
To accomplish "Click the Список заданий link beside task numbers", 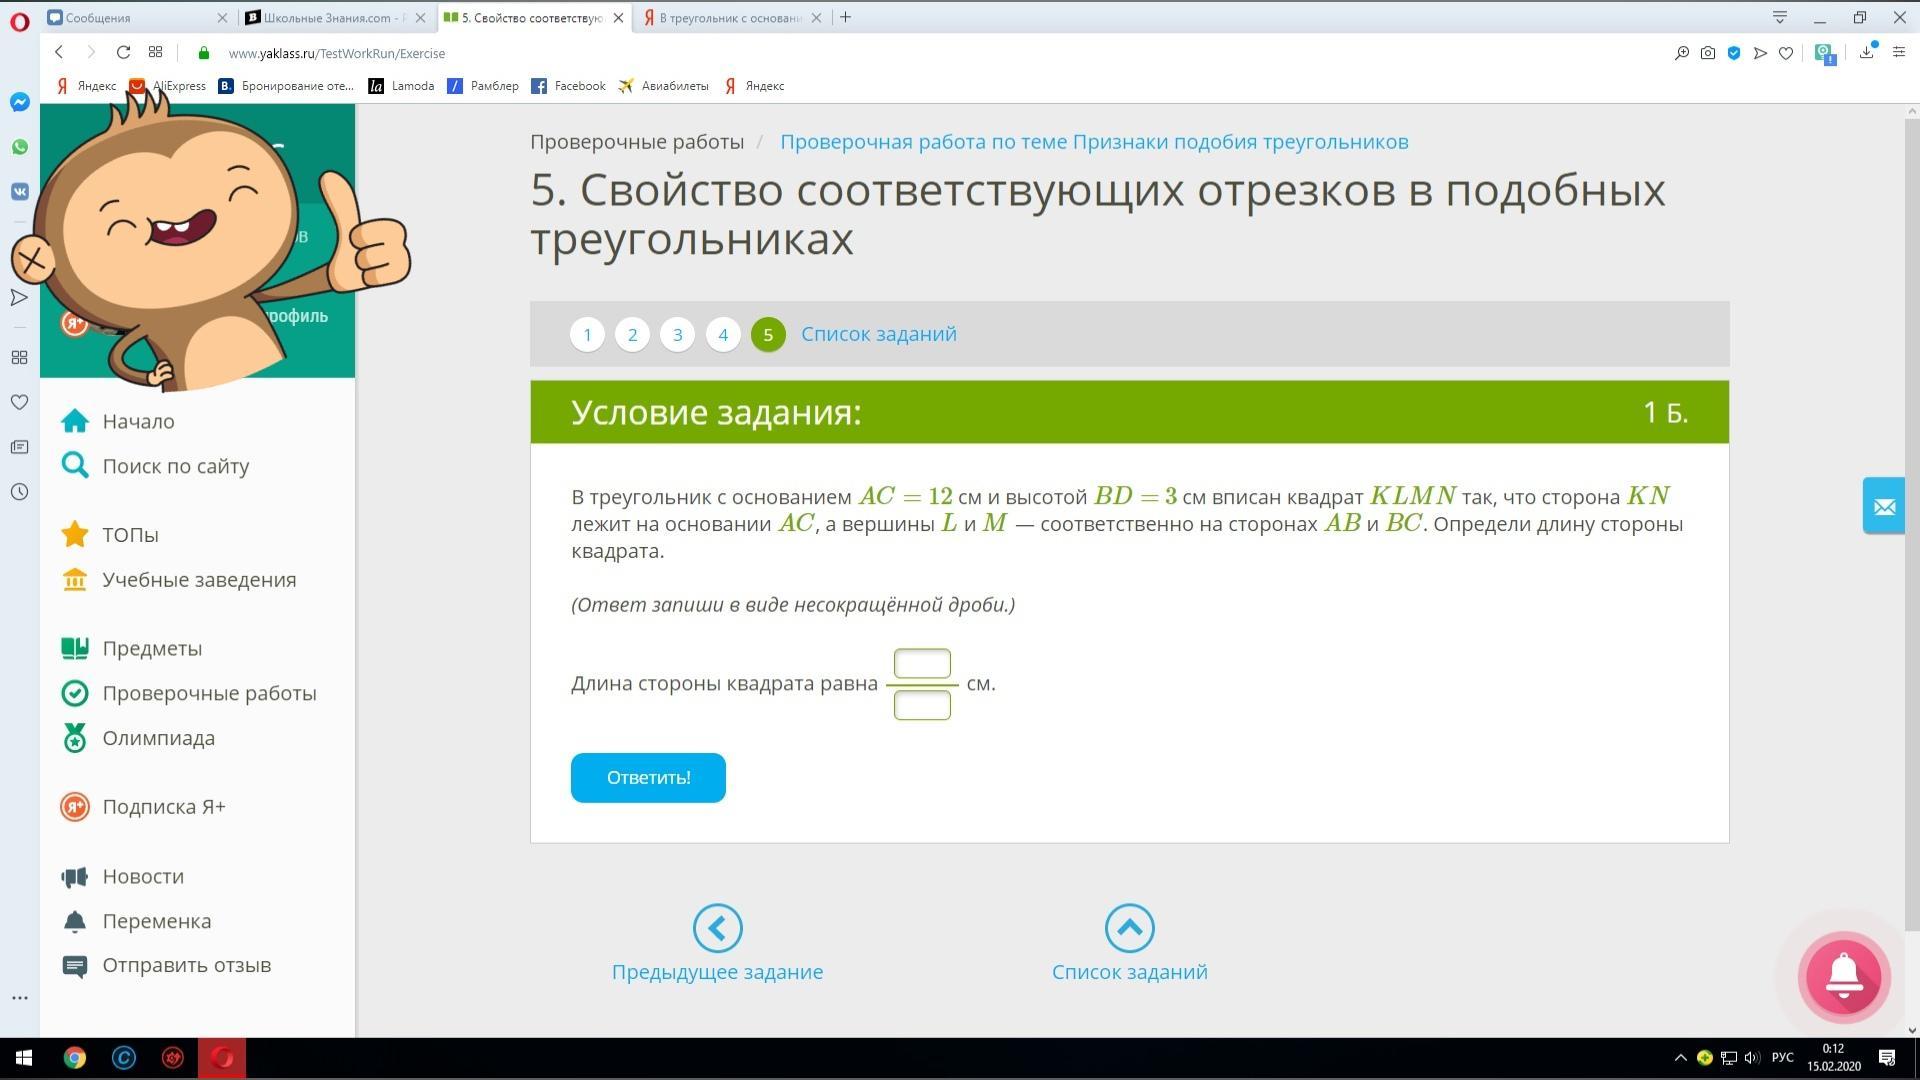I will pos(878,334).
